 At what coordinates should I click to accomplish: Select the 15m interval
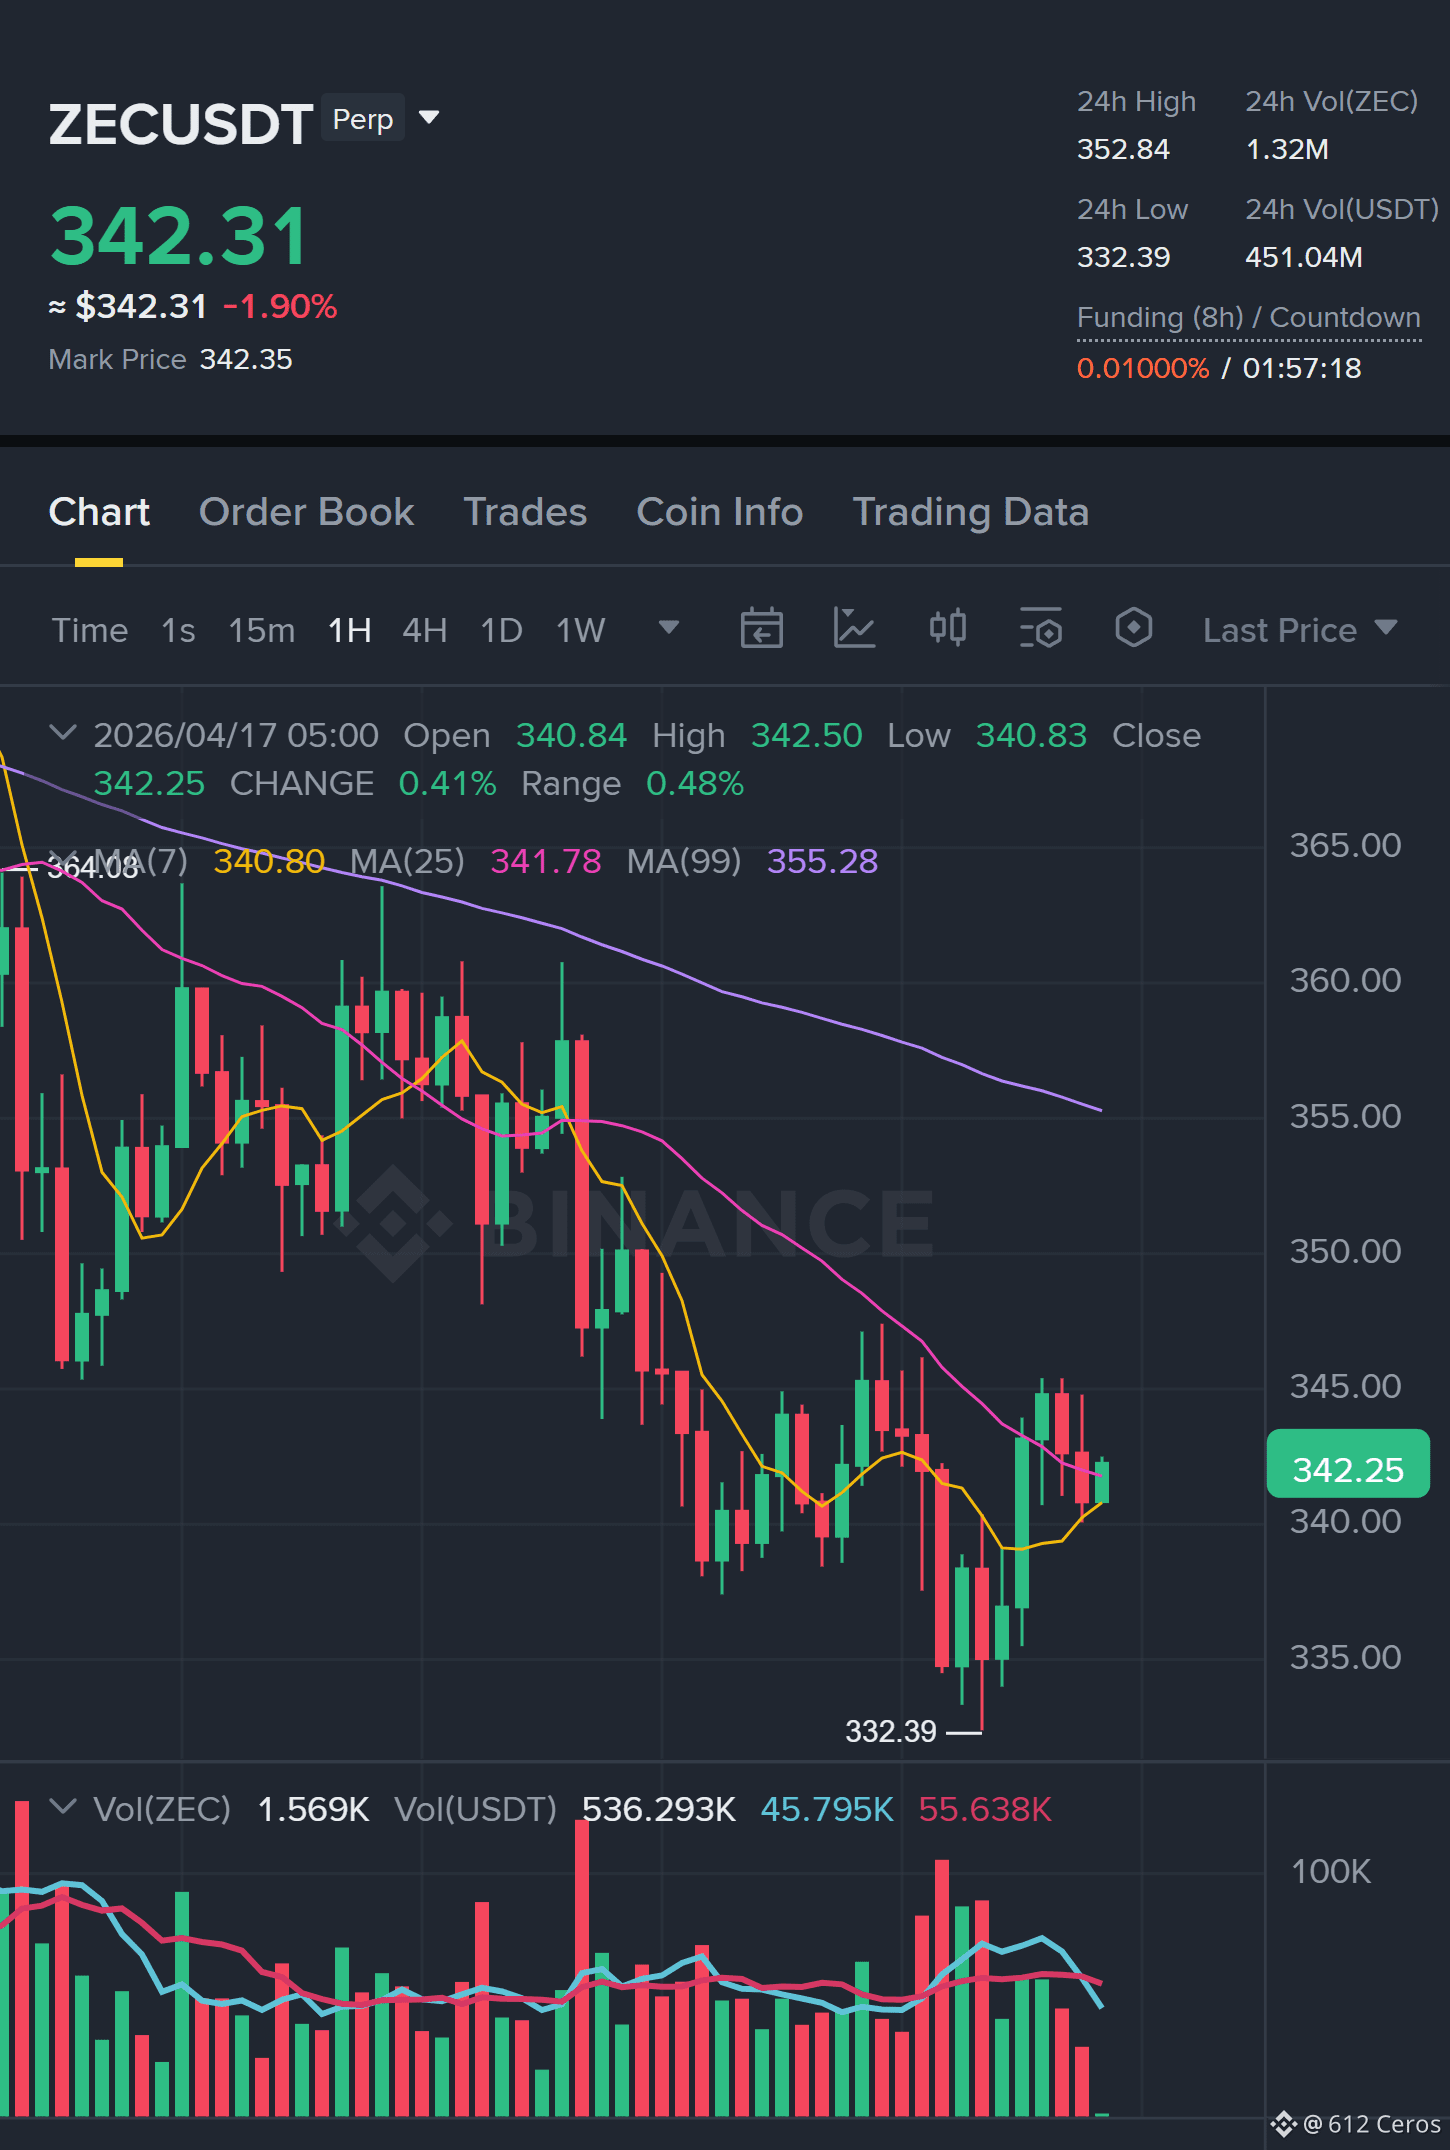pos(262,631)
